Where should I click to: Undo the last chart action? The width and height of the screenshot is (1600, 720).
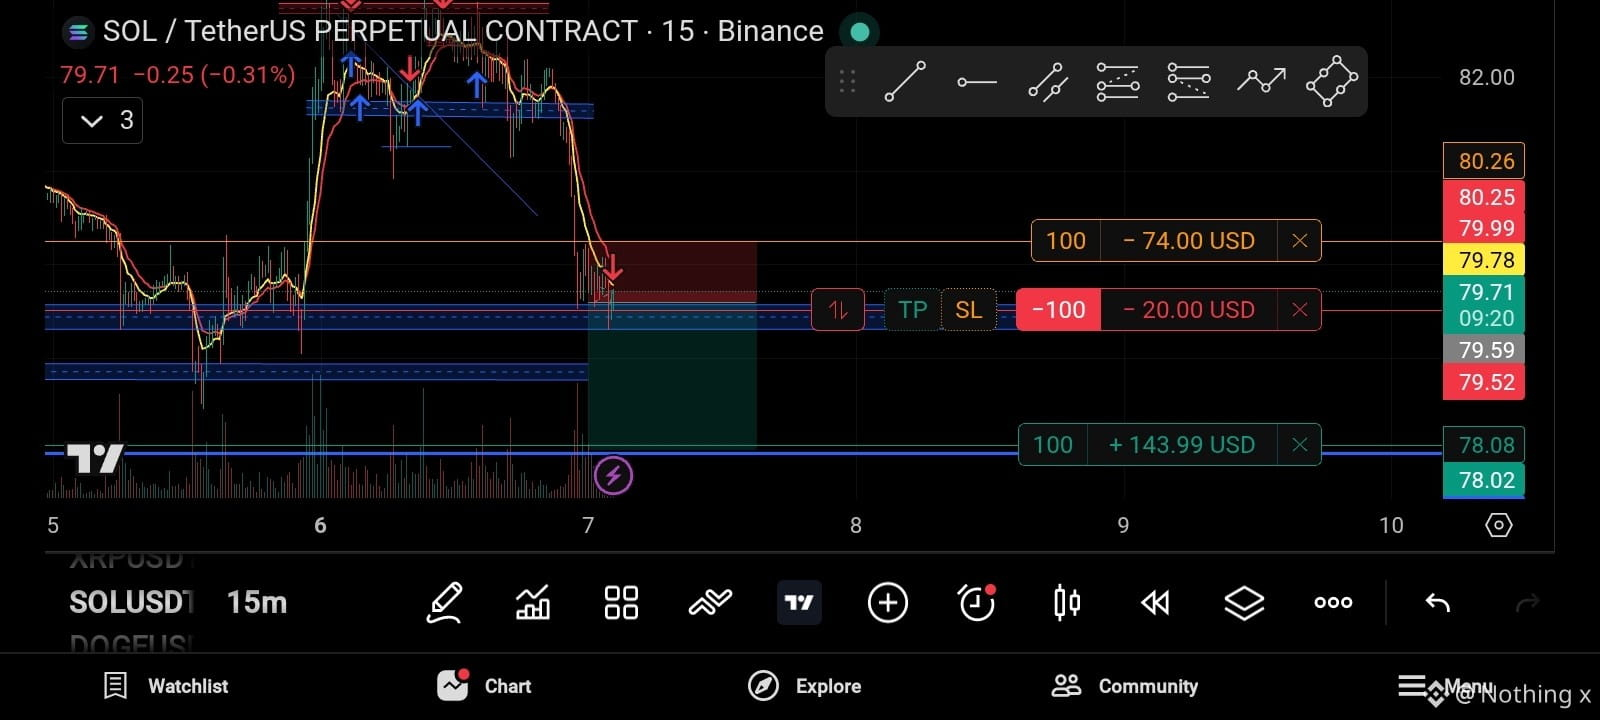pyautogui.click(x=1437, y=603)
